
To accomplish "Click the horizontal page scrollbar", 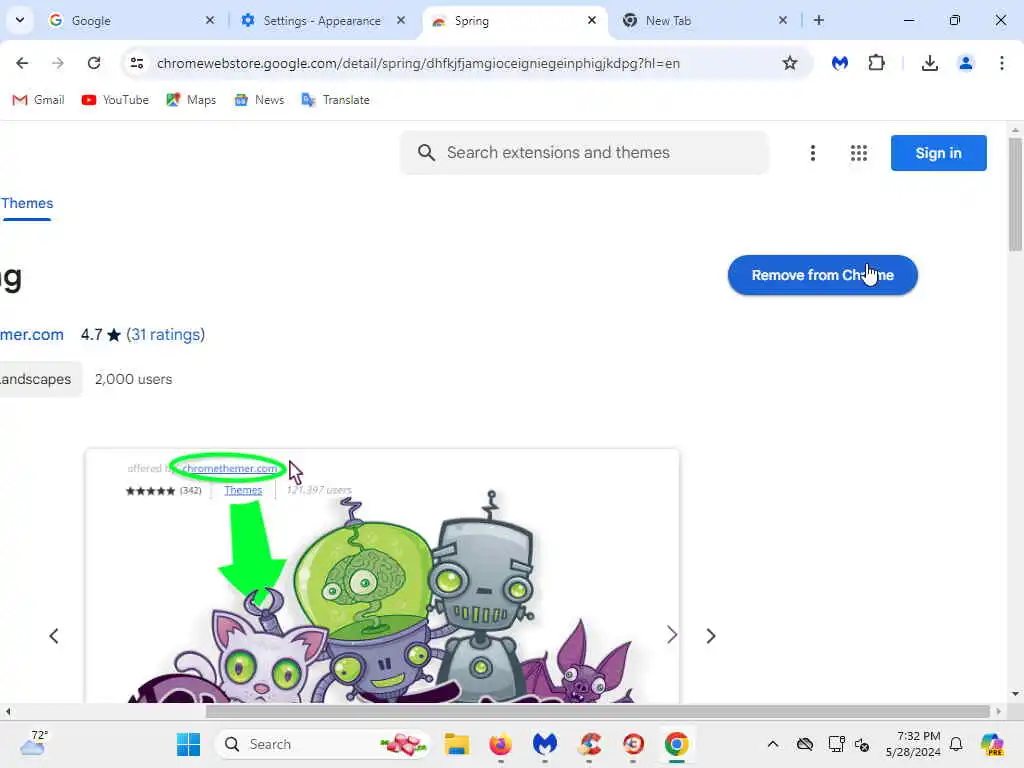I will coord(598,711).
